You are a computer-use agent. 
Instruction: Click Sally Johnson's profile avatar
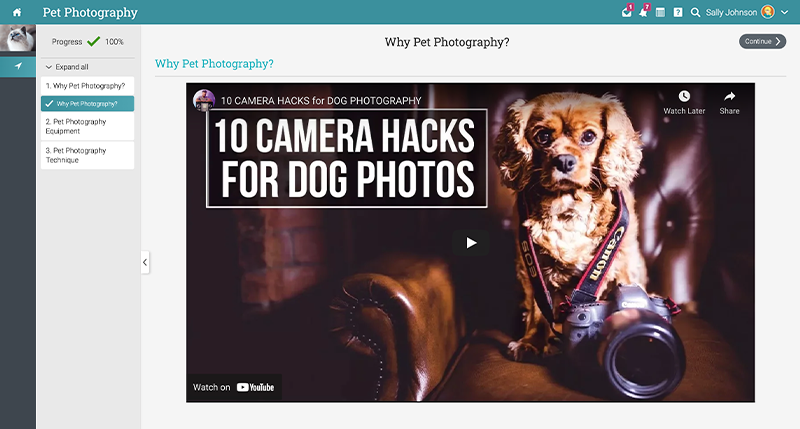pyautogui.click(x=767, y=12)
